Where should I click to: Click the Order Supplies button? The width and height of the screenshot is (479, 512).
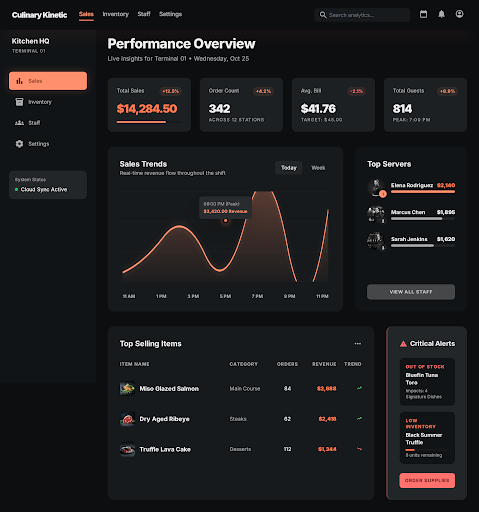tap(427, 480)
